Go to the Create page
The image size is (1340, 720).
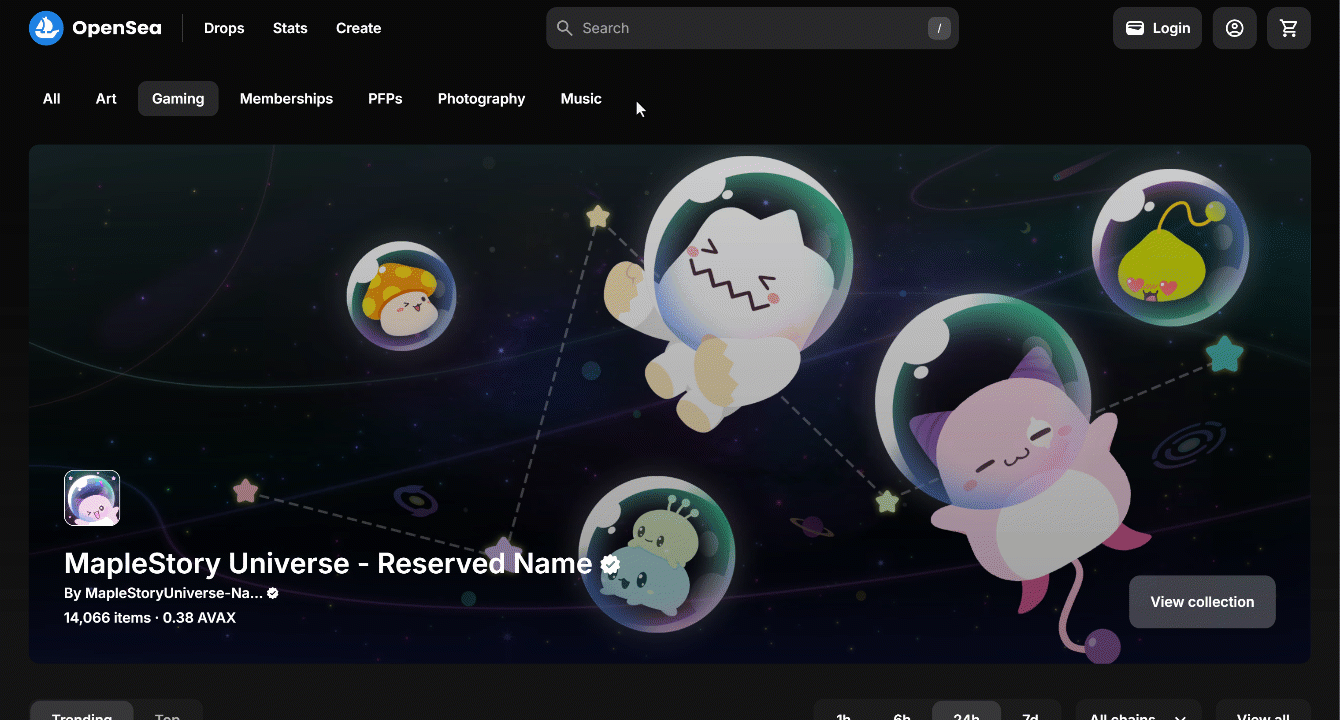pyautogui.click(x=358, y=28)
